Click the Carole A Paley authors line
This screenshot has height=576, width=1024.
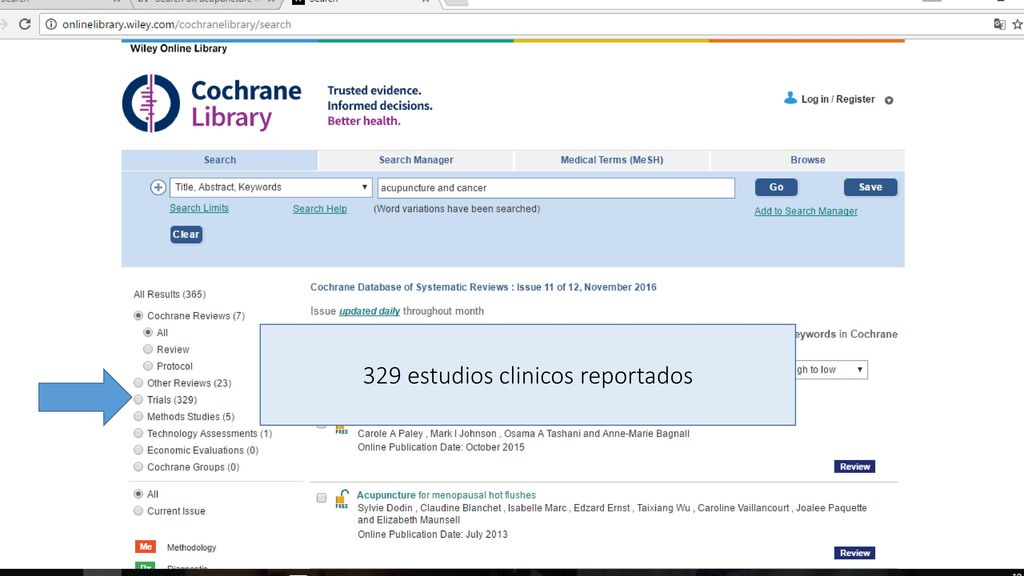pos(523,434)
